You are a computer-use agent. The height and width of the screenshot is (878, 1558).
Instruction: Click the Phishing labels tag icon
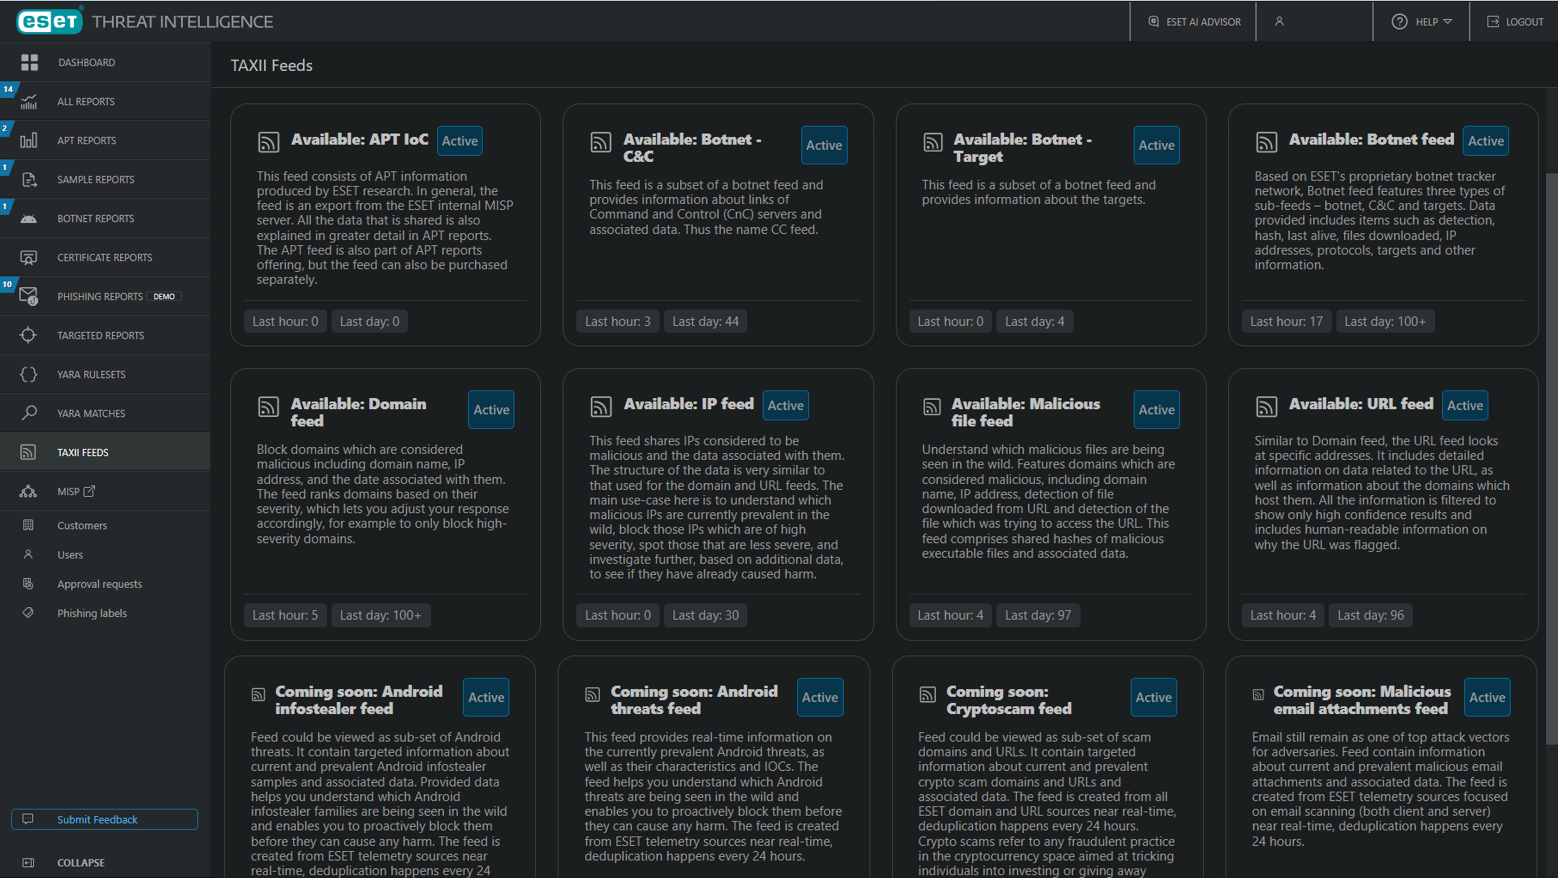tap(28, 612)
